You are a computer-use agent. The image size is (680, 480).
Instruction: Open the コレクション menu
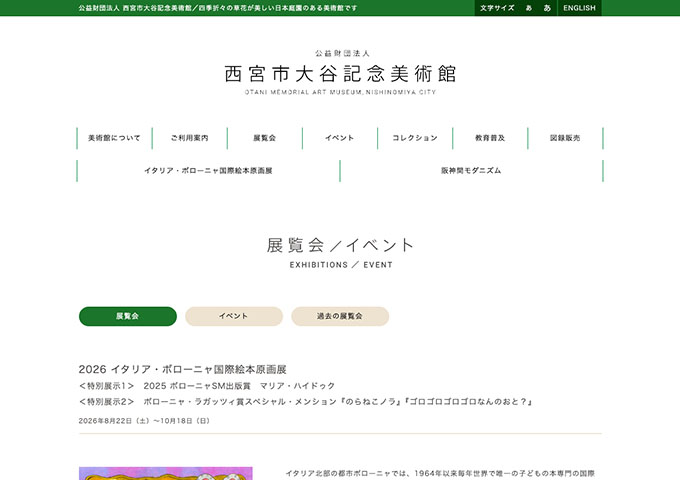point(415,138)
